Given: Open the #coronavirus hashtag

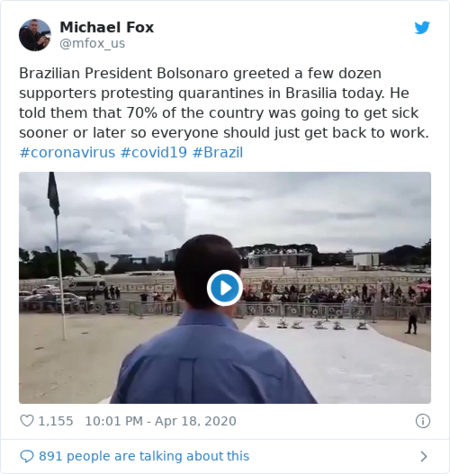Looking at the screenshot, I should click(x=67, y=152).
